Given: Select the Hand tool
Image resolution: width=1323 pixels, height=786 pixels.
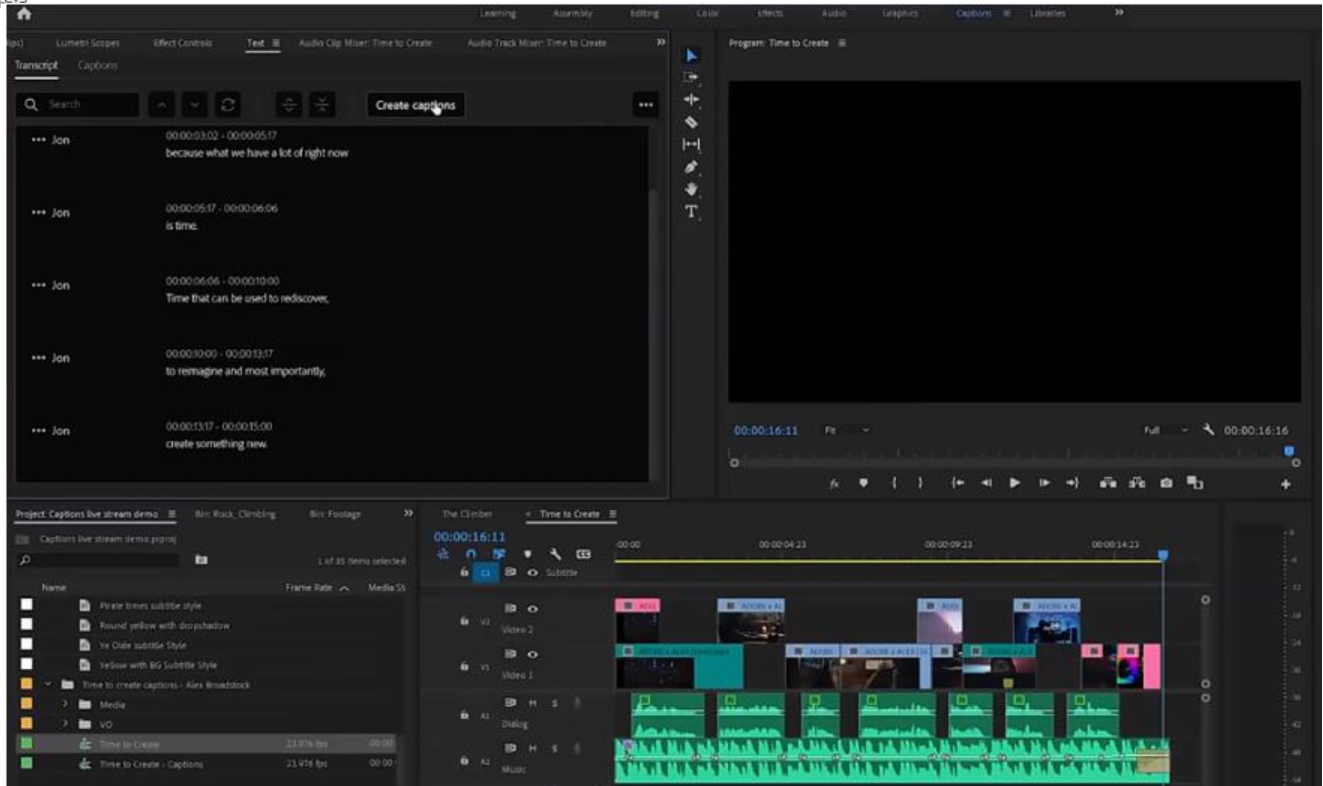Looking at the screenshot, I should coord(691,188).
